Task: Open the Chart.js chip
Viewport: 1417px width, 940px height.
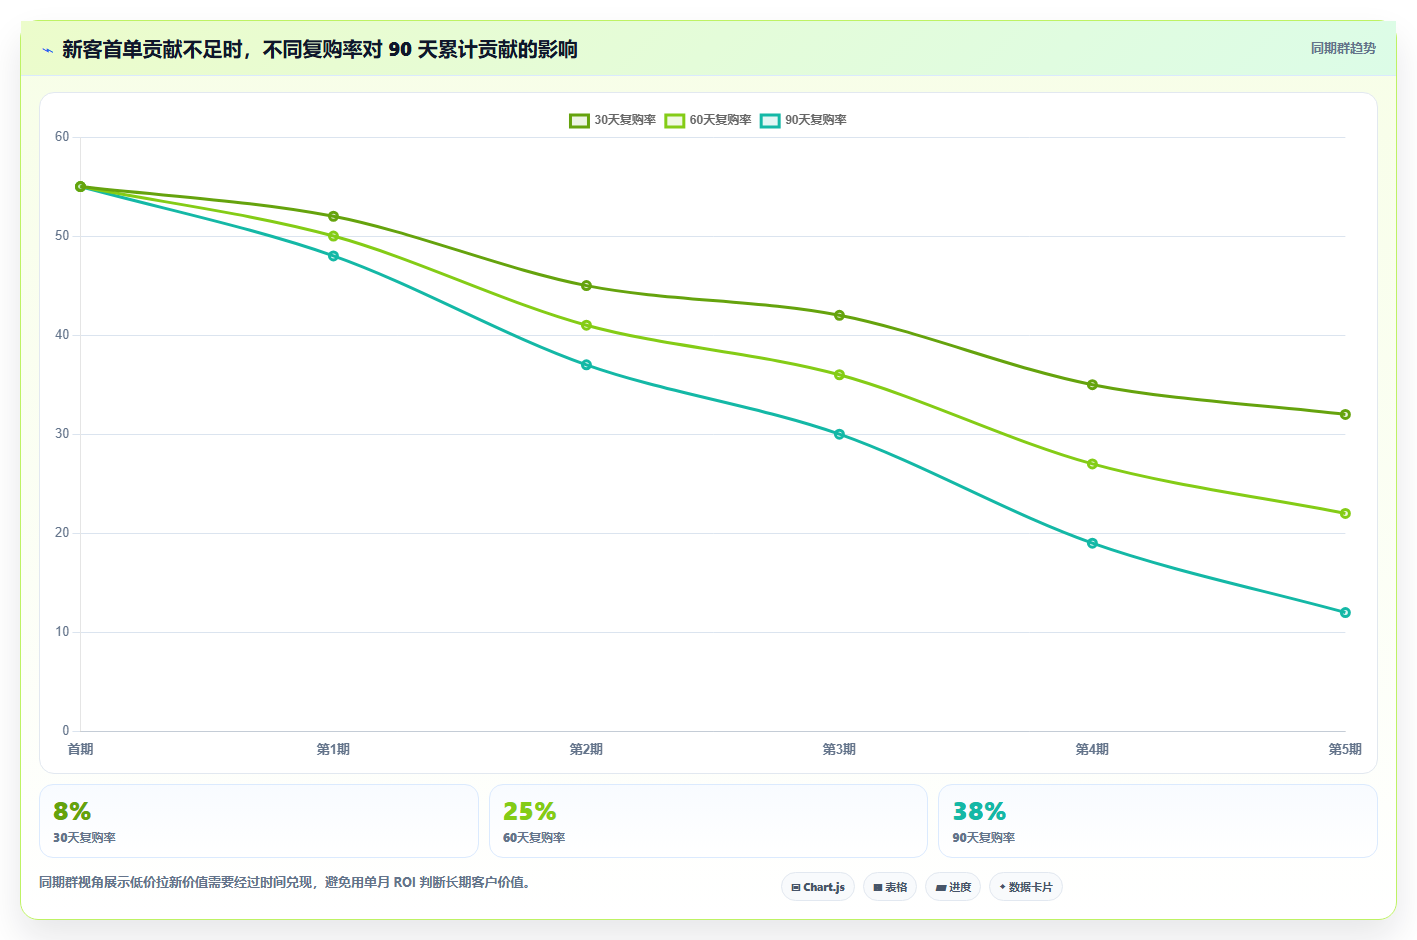Action: point(818,887)
